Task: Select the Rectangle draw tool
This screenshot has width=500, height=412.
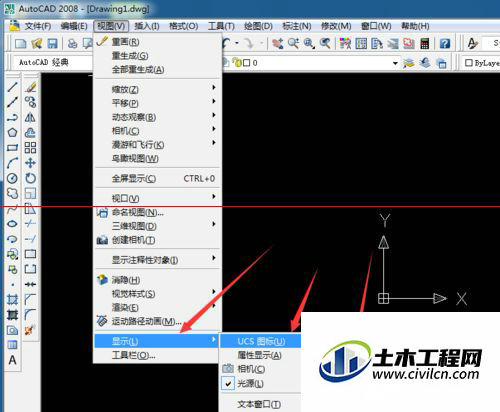Action: [x=12, y=148]
